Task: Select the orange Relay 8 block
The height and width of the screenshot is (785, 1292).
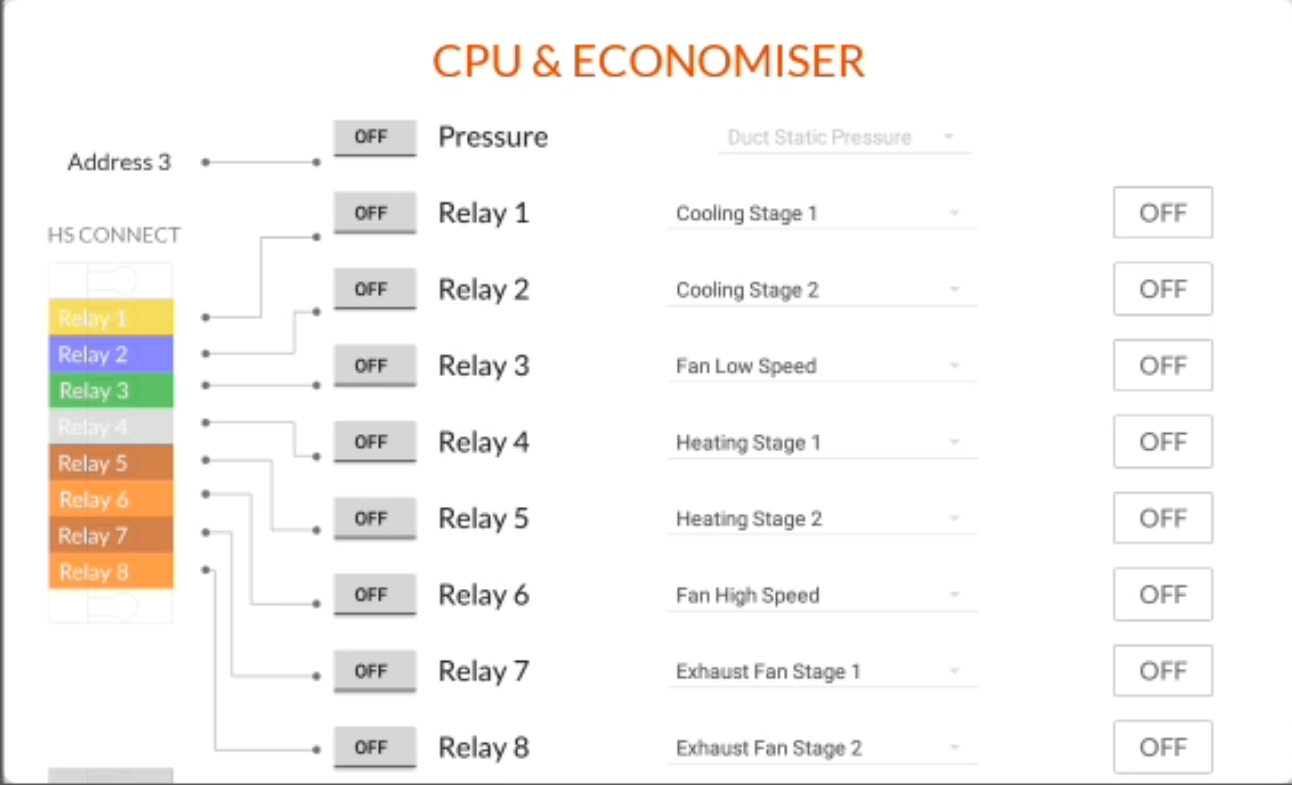Action: point(110,571)
